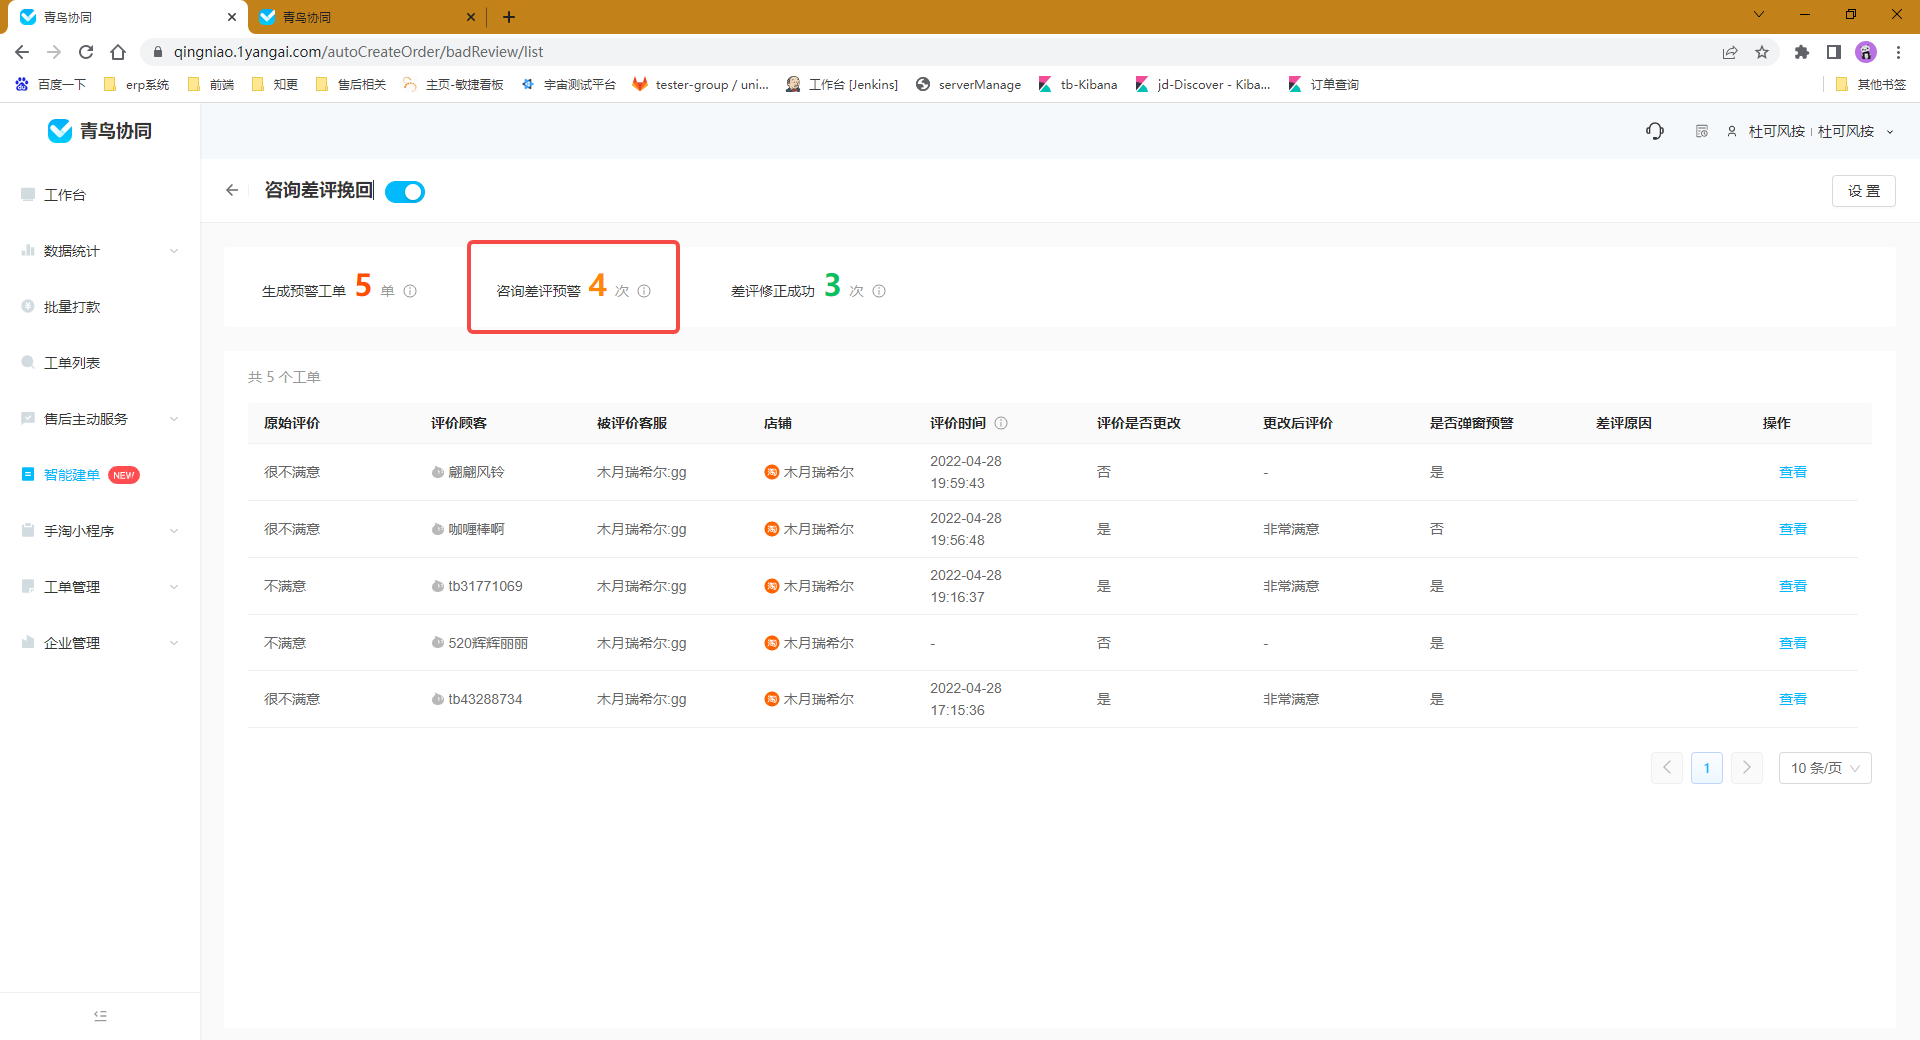Screen dimensions: 1920x1040
Task: Click the back arrow beside 咨询差评挽回
Action: (232, 190)
